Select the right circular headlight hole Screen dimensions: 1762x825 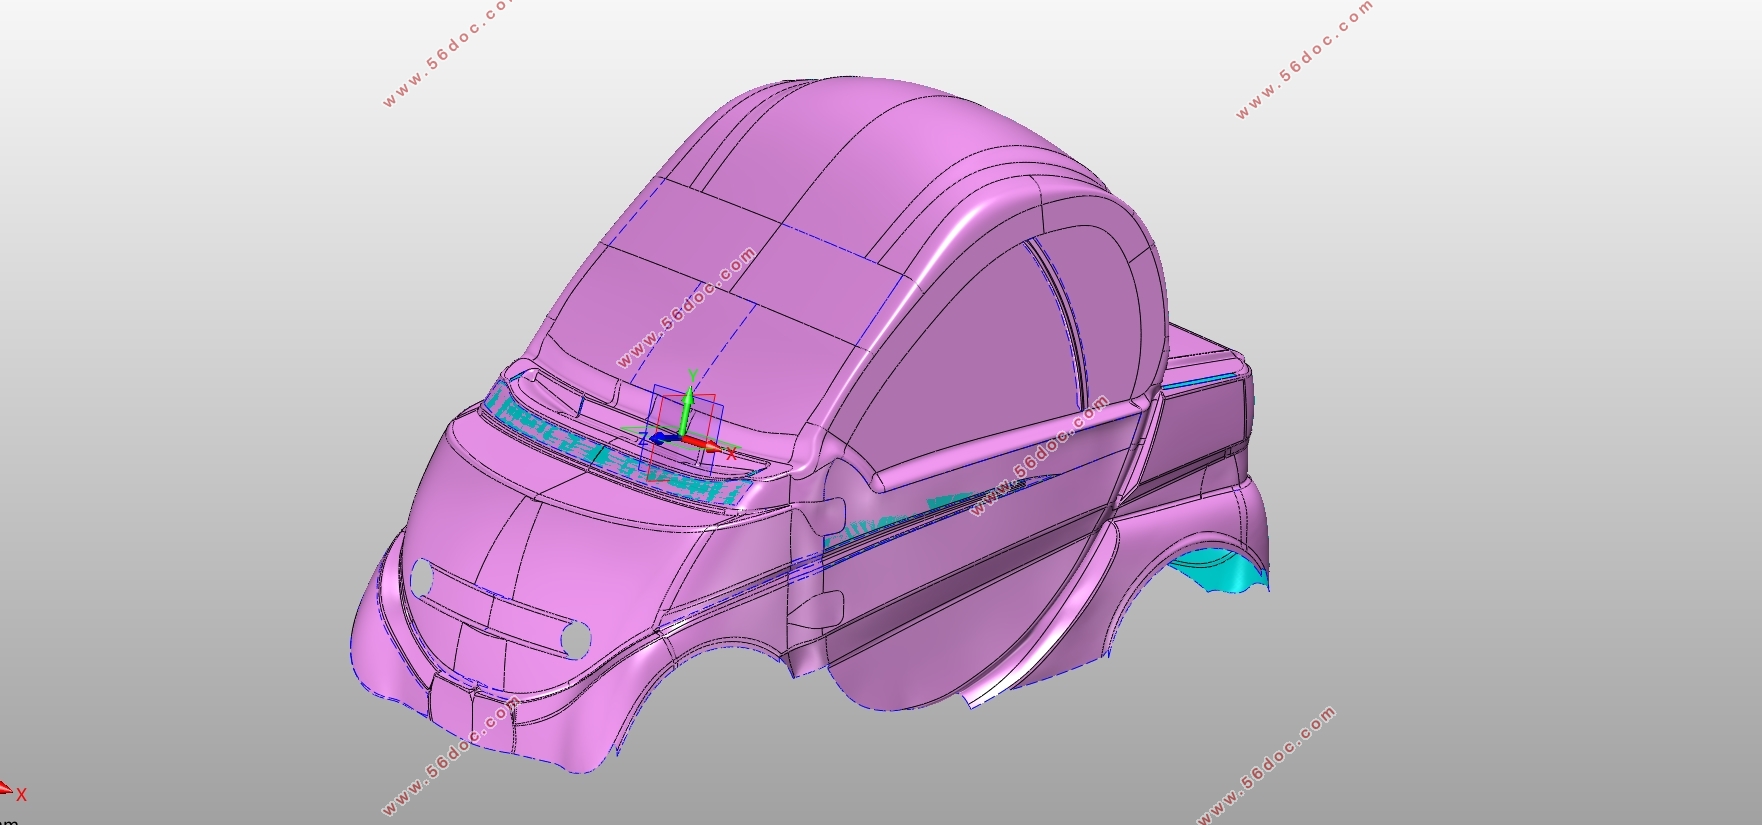click(x=575, y=637)
